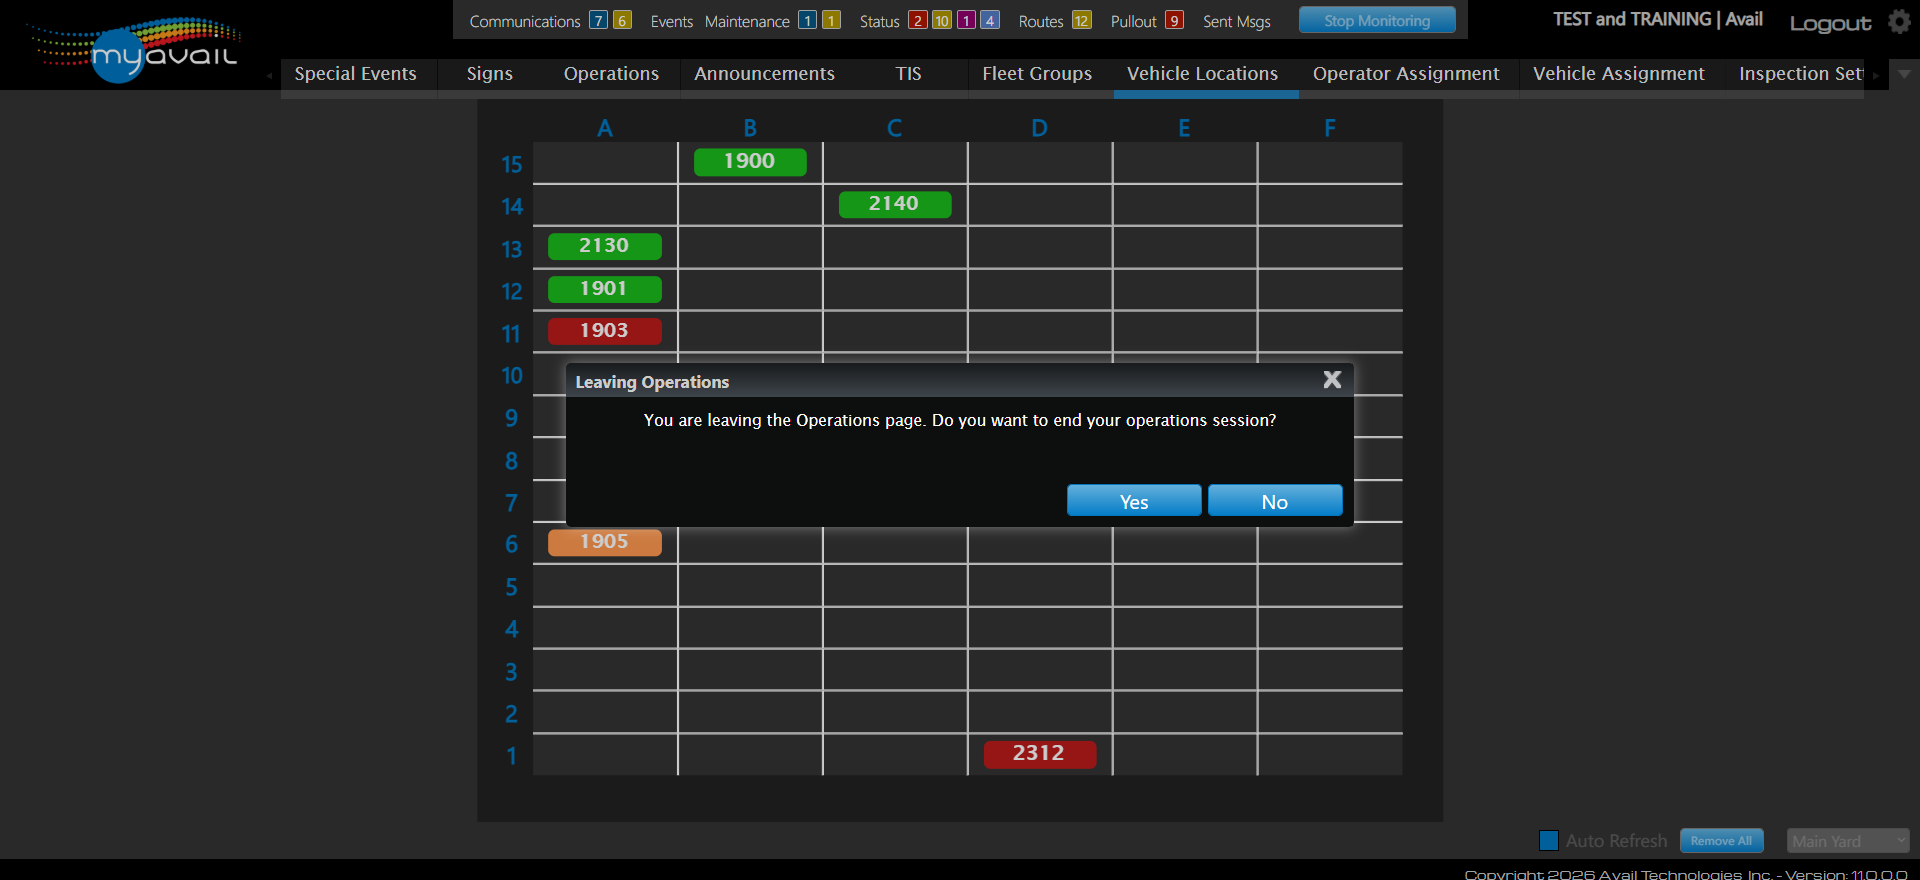Click the Stop Monitoring button

[1376, 21]
